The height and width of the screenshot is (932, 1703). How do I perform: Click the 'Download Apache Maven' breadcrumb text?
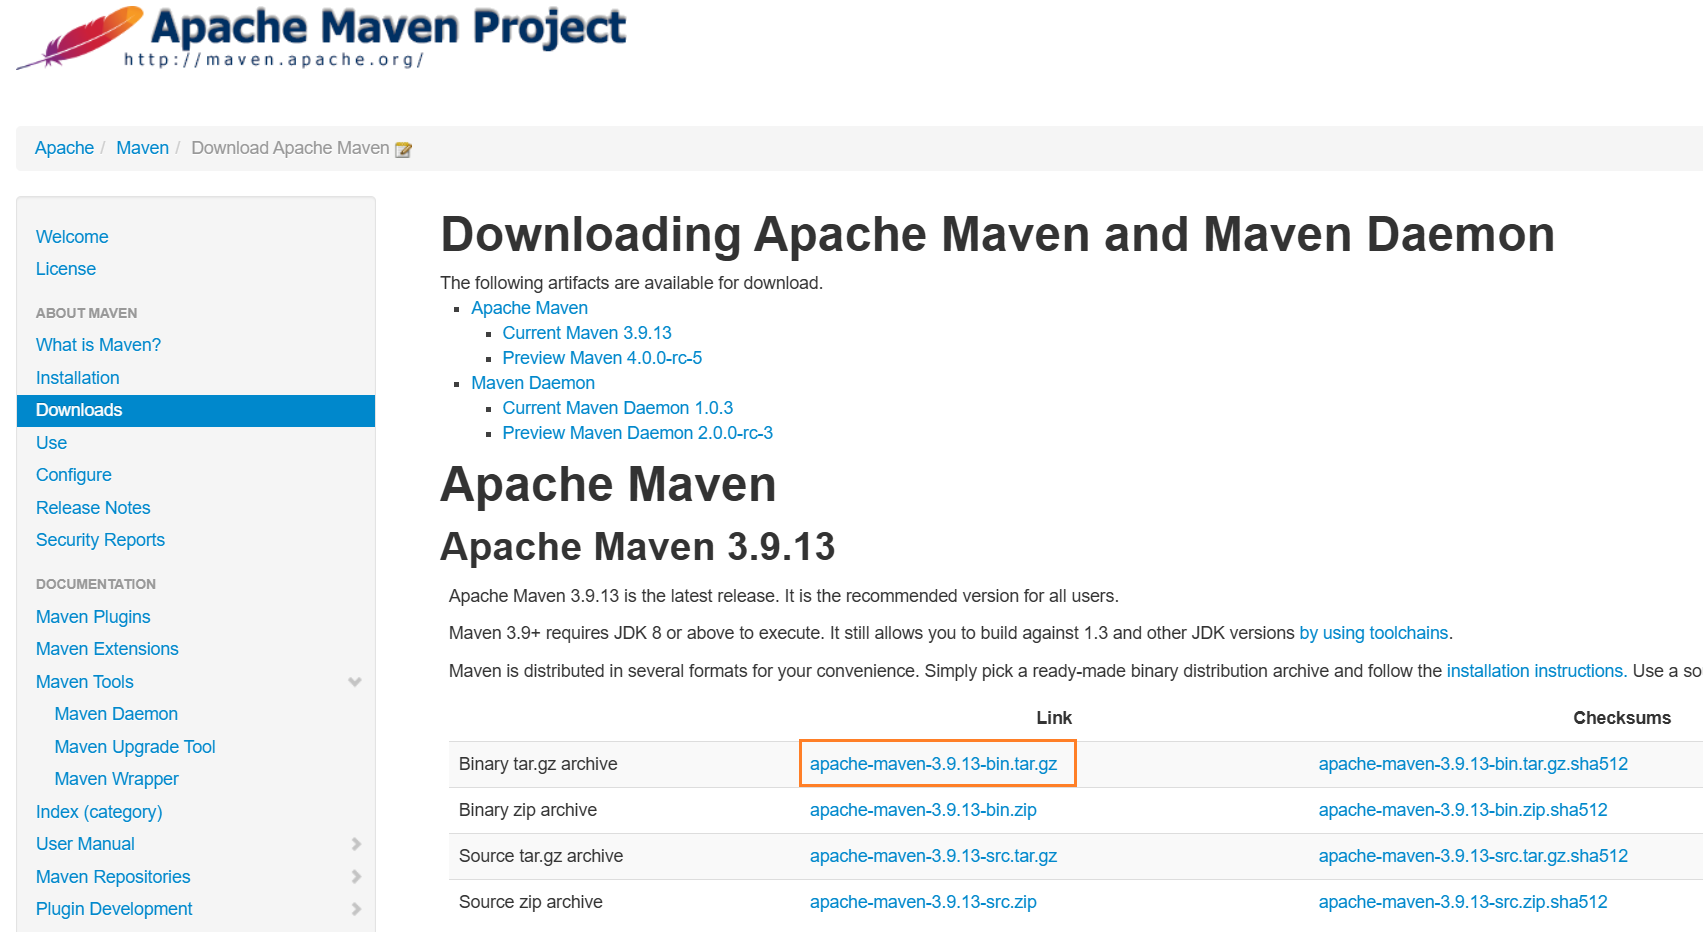click(x=290, y=148)
